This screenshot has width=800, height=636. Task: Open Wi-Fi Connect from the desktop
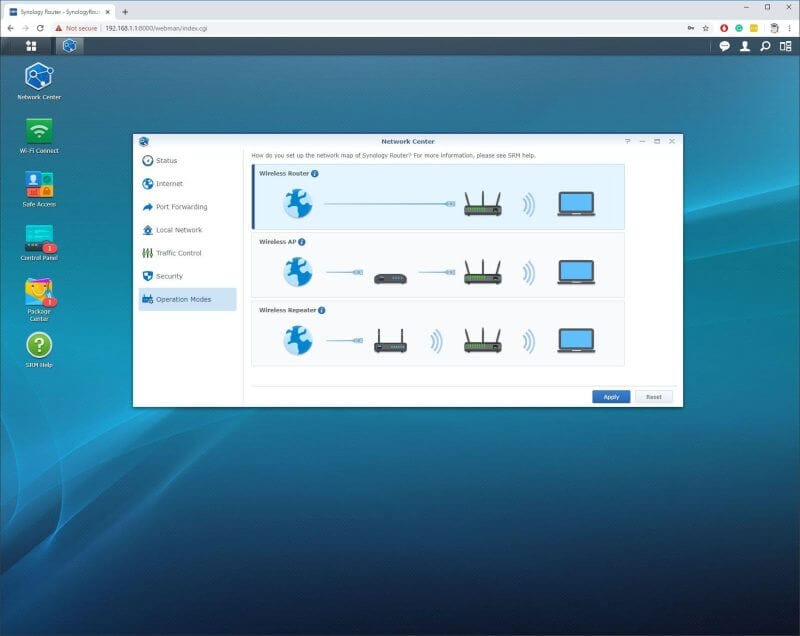pyautogui.click(x=39, y=131)
